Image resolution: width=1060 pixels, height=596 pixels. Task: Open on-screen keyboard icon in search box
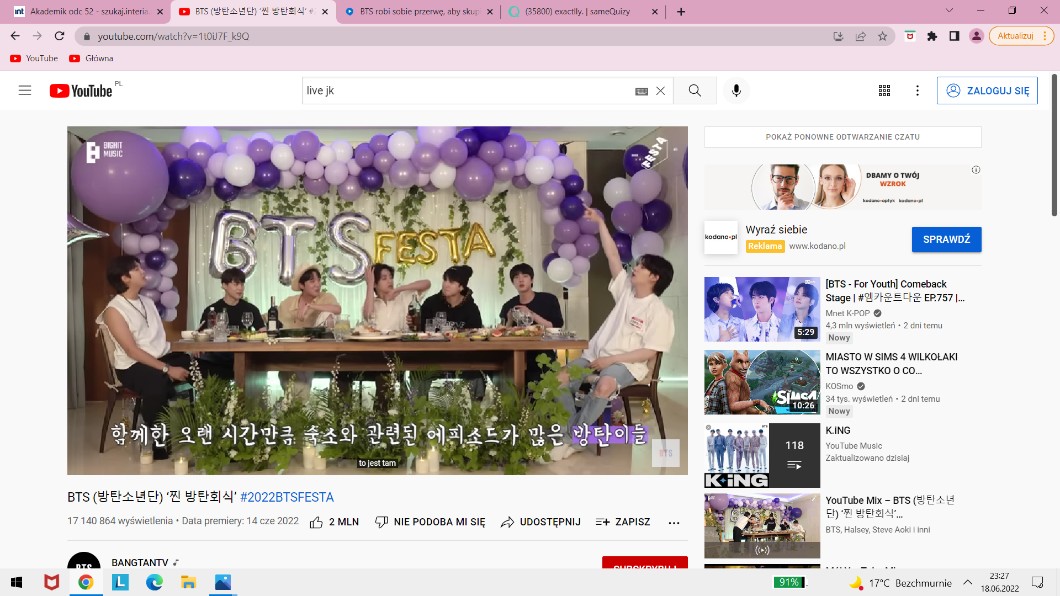[x=641, y=91]
